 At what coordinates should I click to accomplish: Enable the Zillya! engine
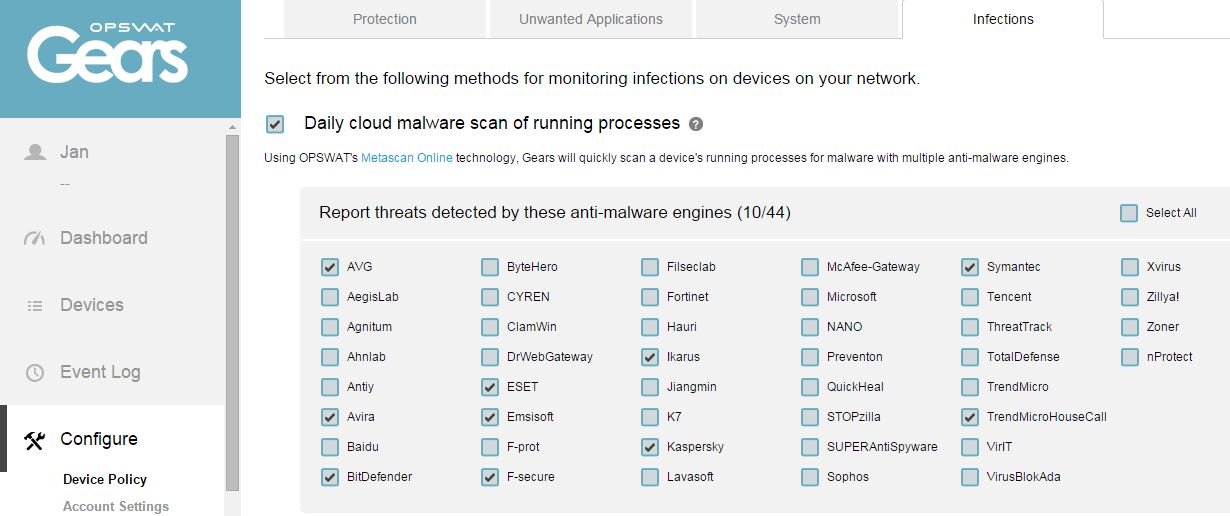1130,297
